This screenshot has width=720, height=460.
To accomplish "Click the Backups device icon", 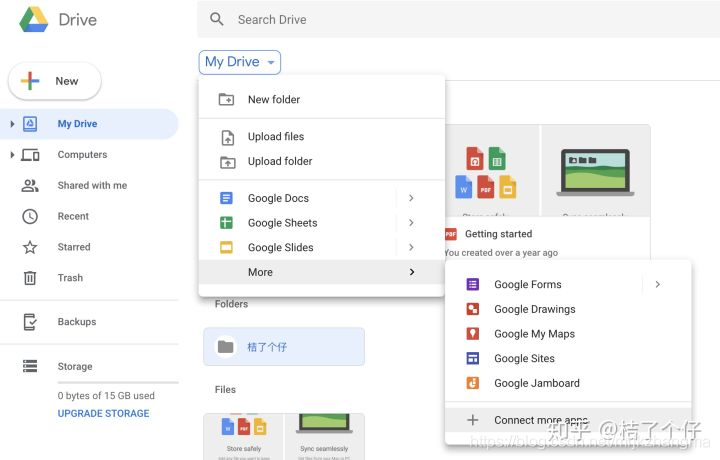I will click(x=30, y=322).
